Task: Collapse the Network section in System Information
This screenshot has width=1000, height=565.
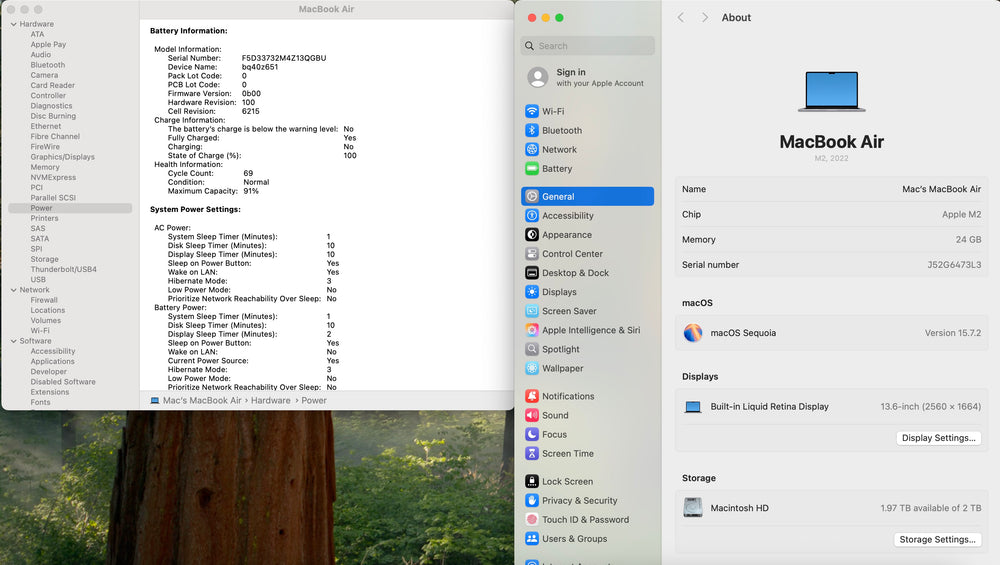Action: tap(13, 290)
